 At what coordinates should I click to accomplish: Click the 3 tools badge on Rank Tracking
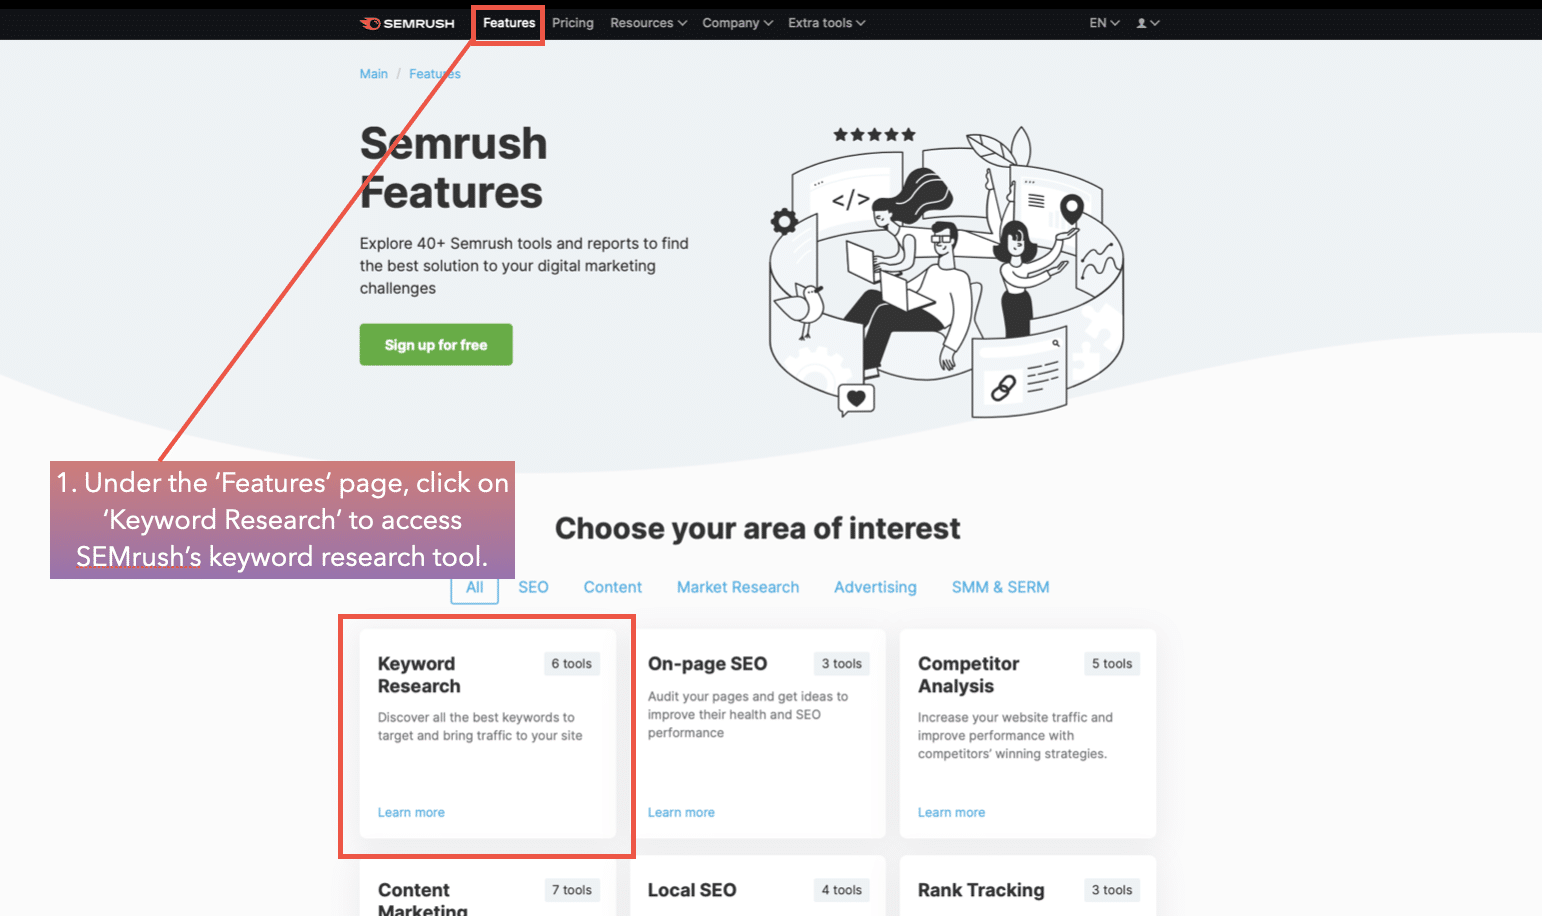click(1112, 890)
